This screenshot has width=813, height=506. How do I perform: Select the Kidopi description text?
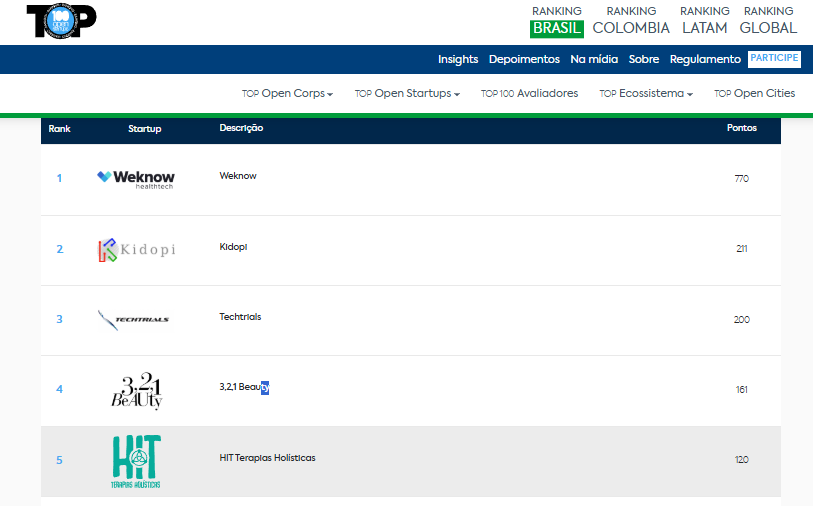(233, 247)
